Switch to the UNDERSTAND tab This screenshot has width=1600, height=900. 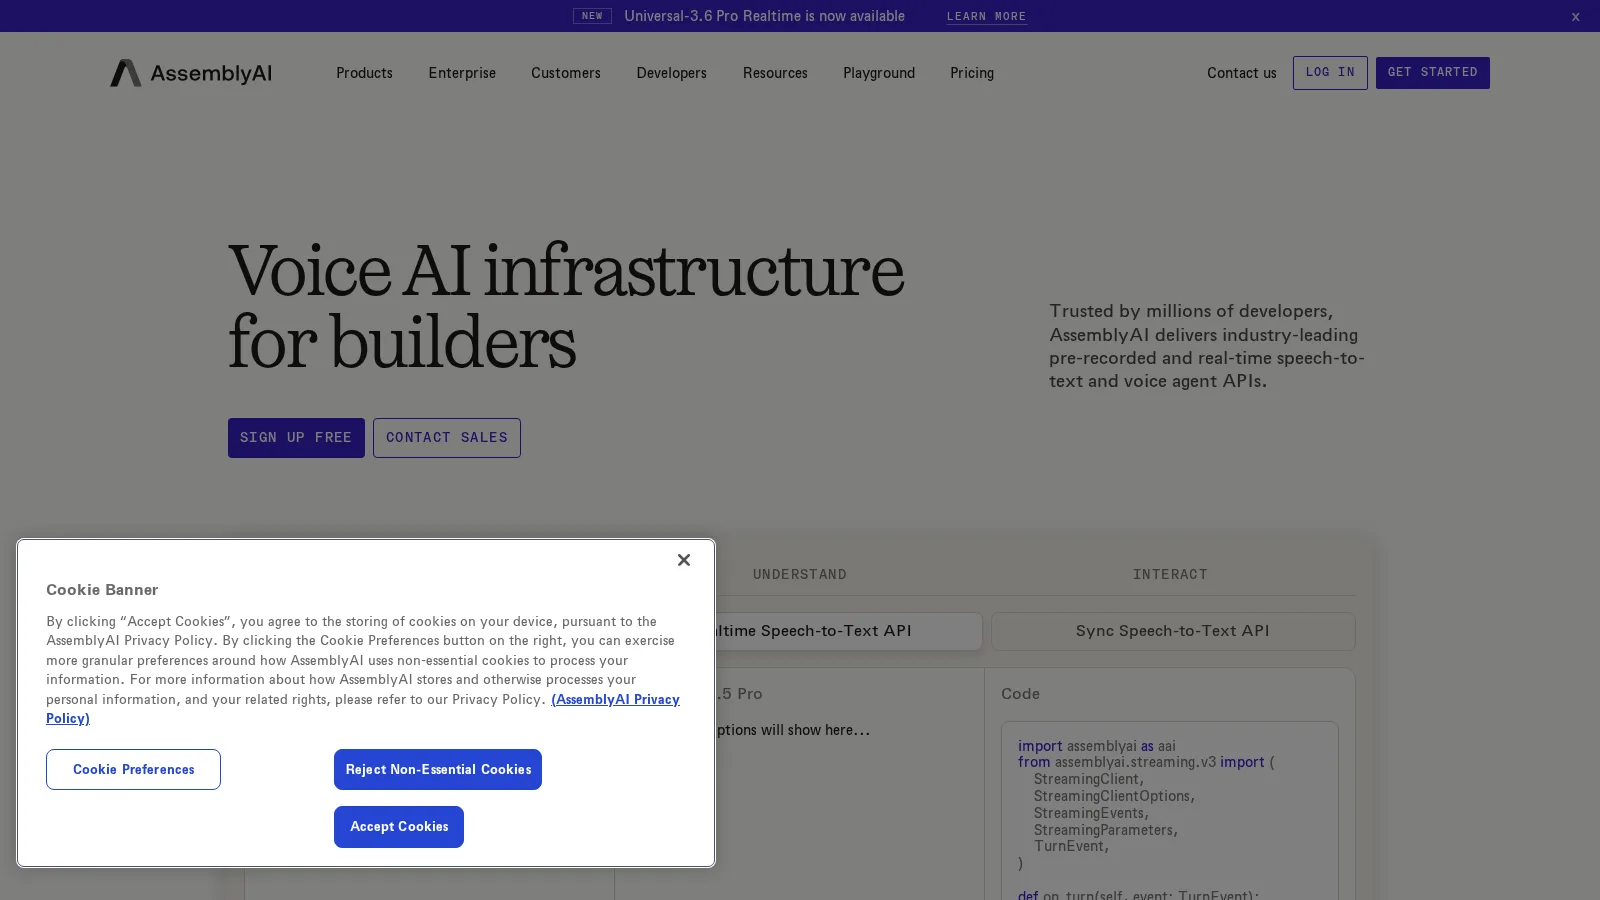[x=800, y=574]
